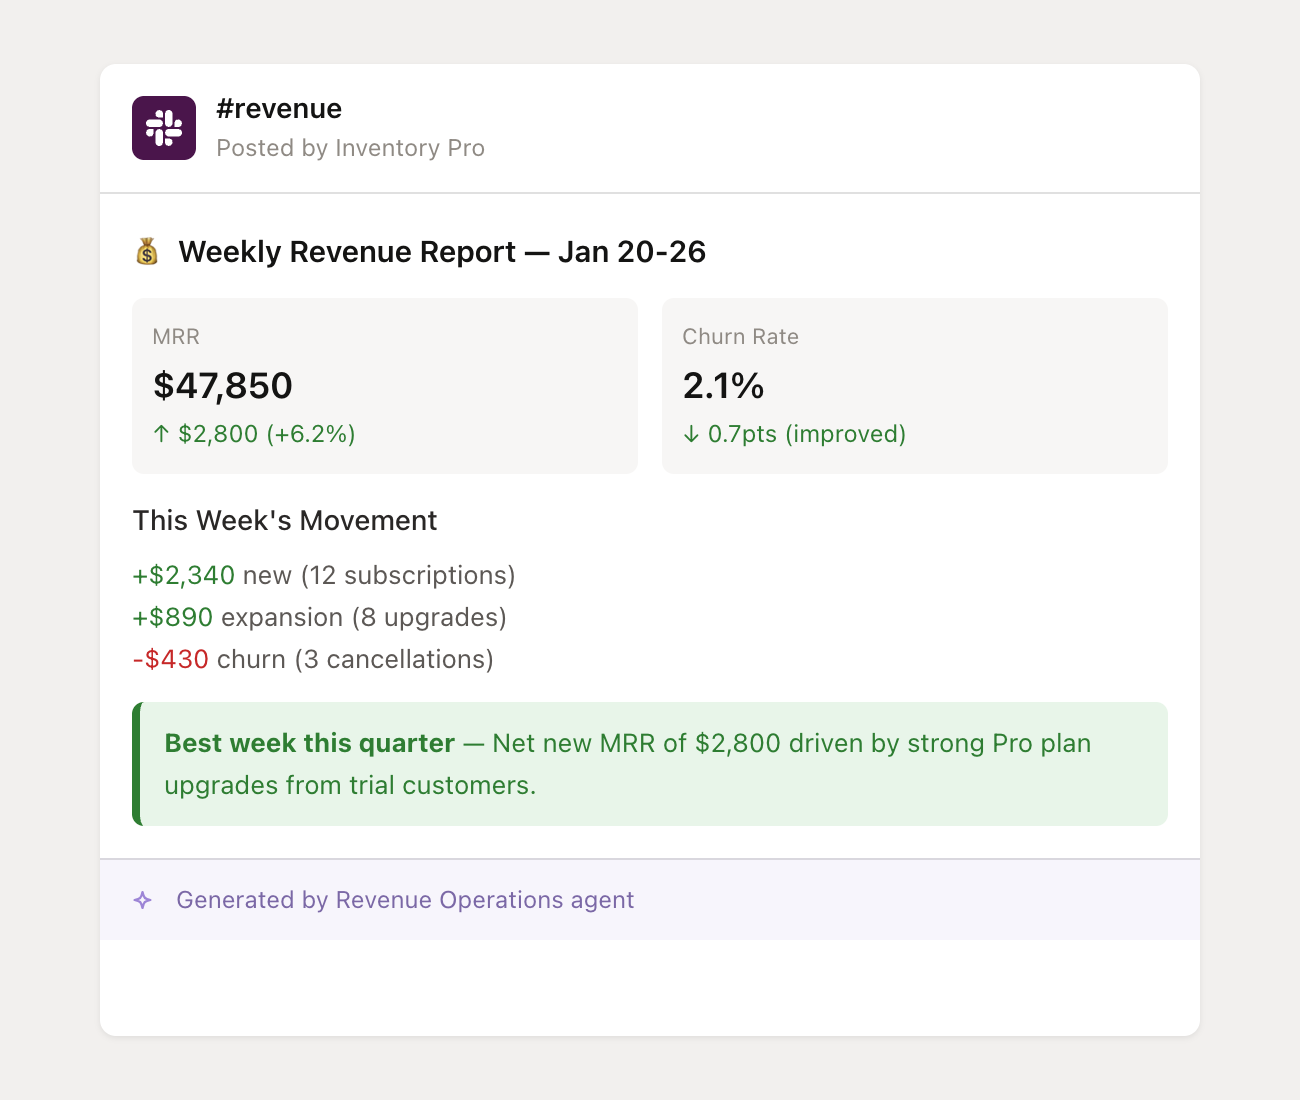The width and height of the screenshot is (1300, 1100).
Task: Click the down arrow beside 0.7pts improved
Action: 691,434
